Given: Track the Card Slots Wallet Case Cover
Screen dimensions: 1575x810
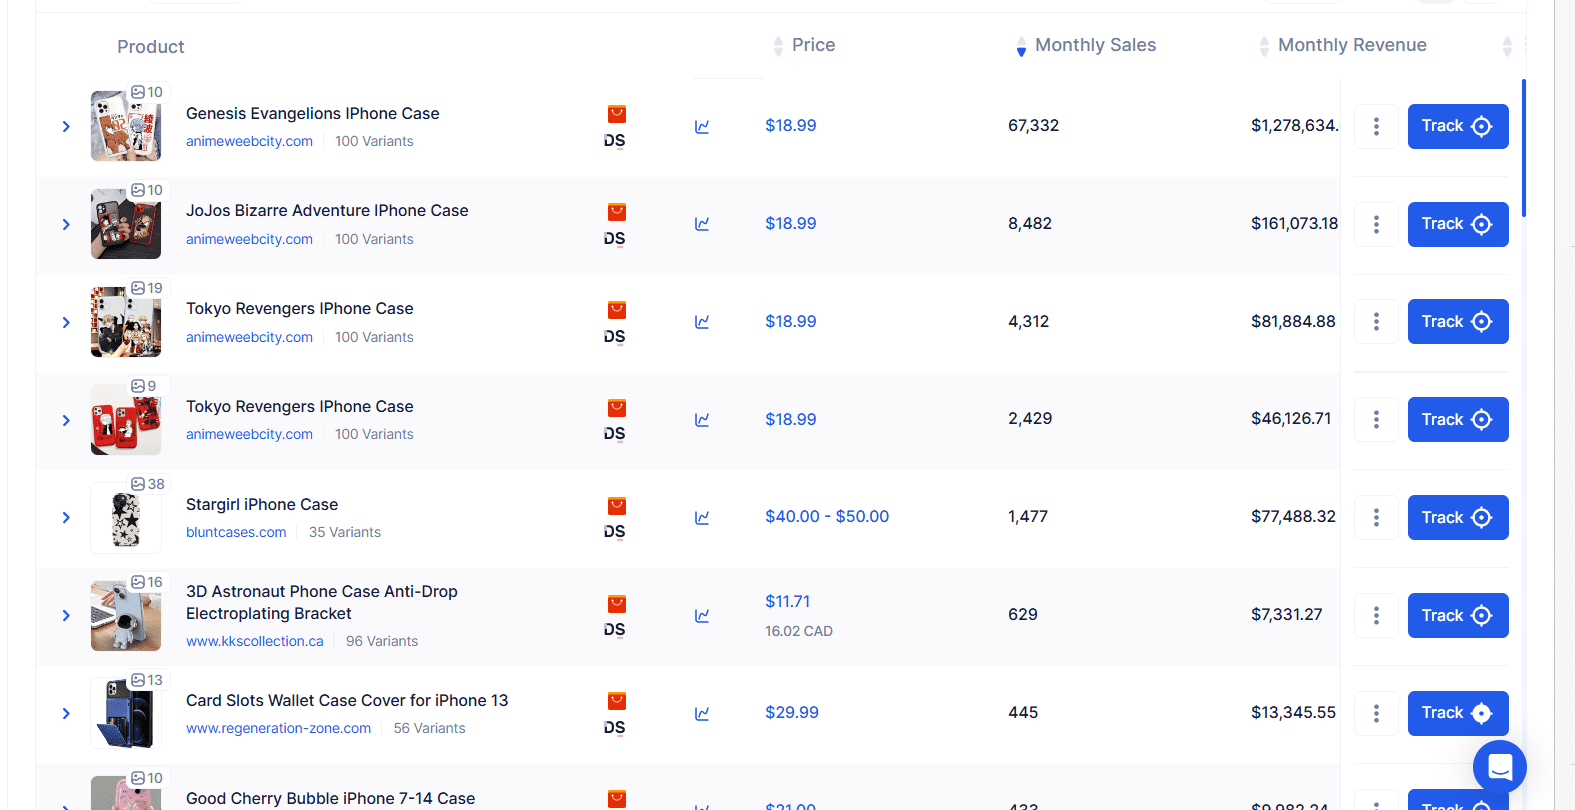Looking at the screenshot, I should coord(1458,713).
